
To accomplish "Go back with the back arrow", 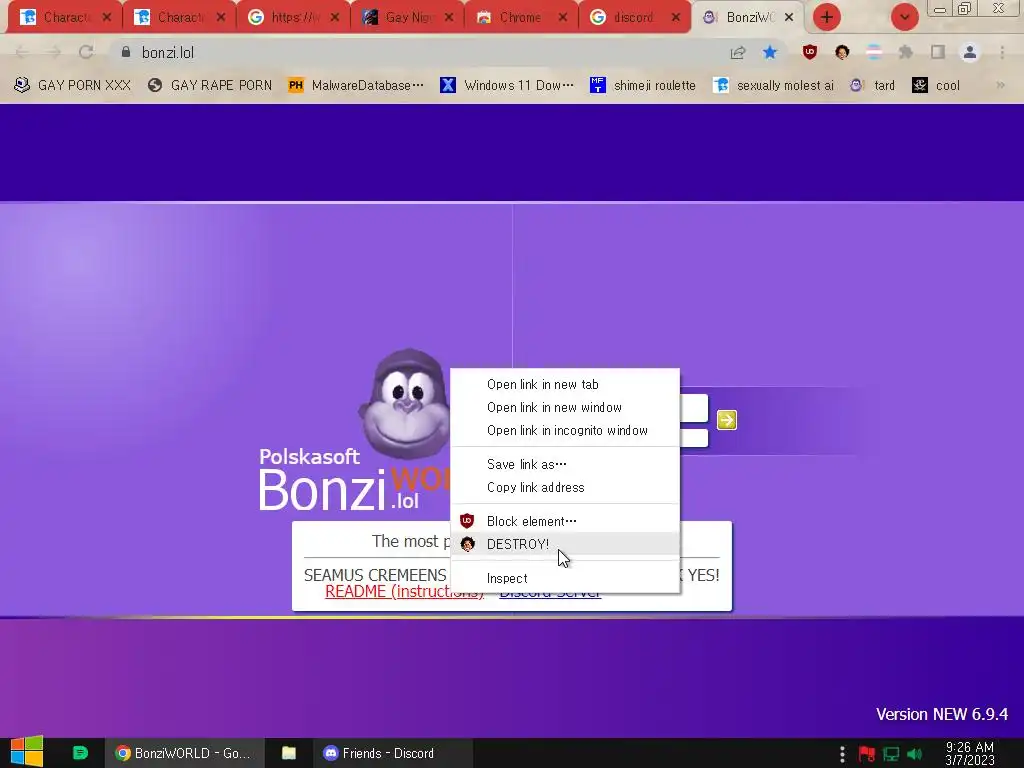I will (22, 52).
